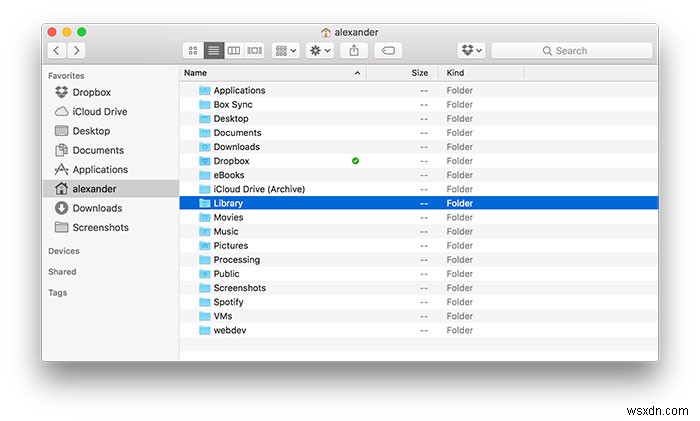This screenshot has height=421, width=700.
Task: Select alexander home in the sidebar
Action: pyautogui.click(x=111, y=189)
